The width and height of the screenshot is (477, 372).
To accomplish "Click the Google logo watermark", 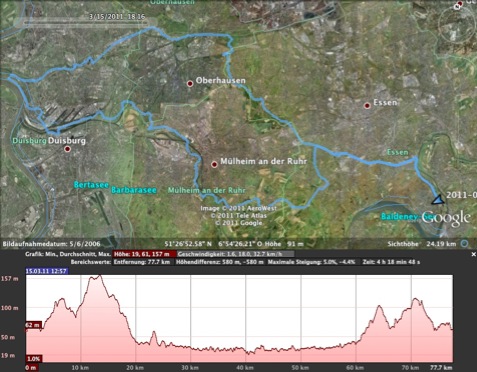I will [x=446, y=218].
